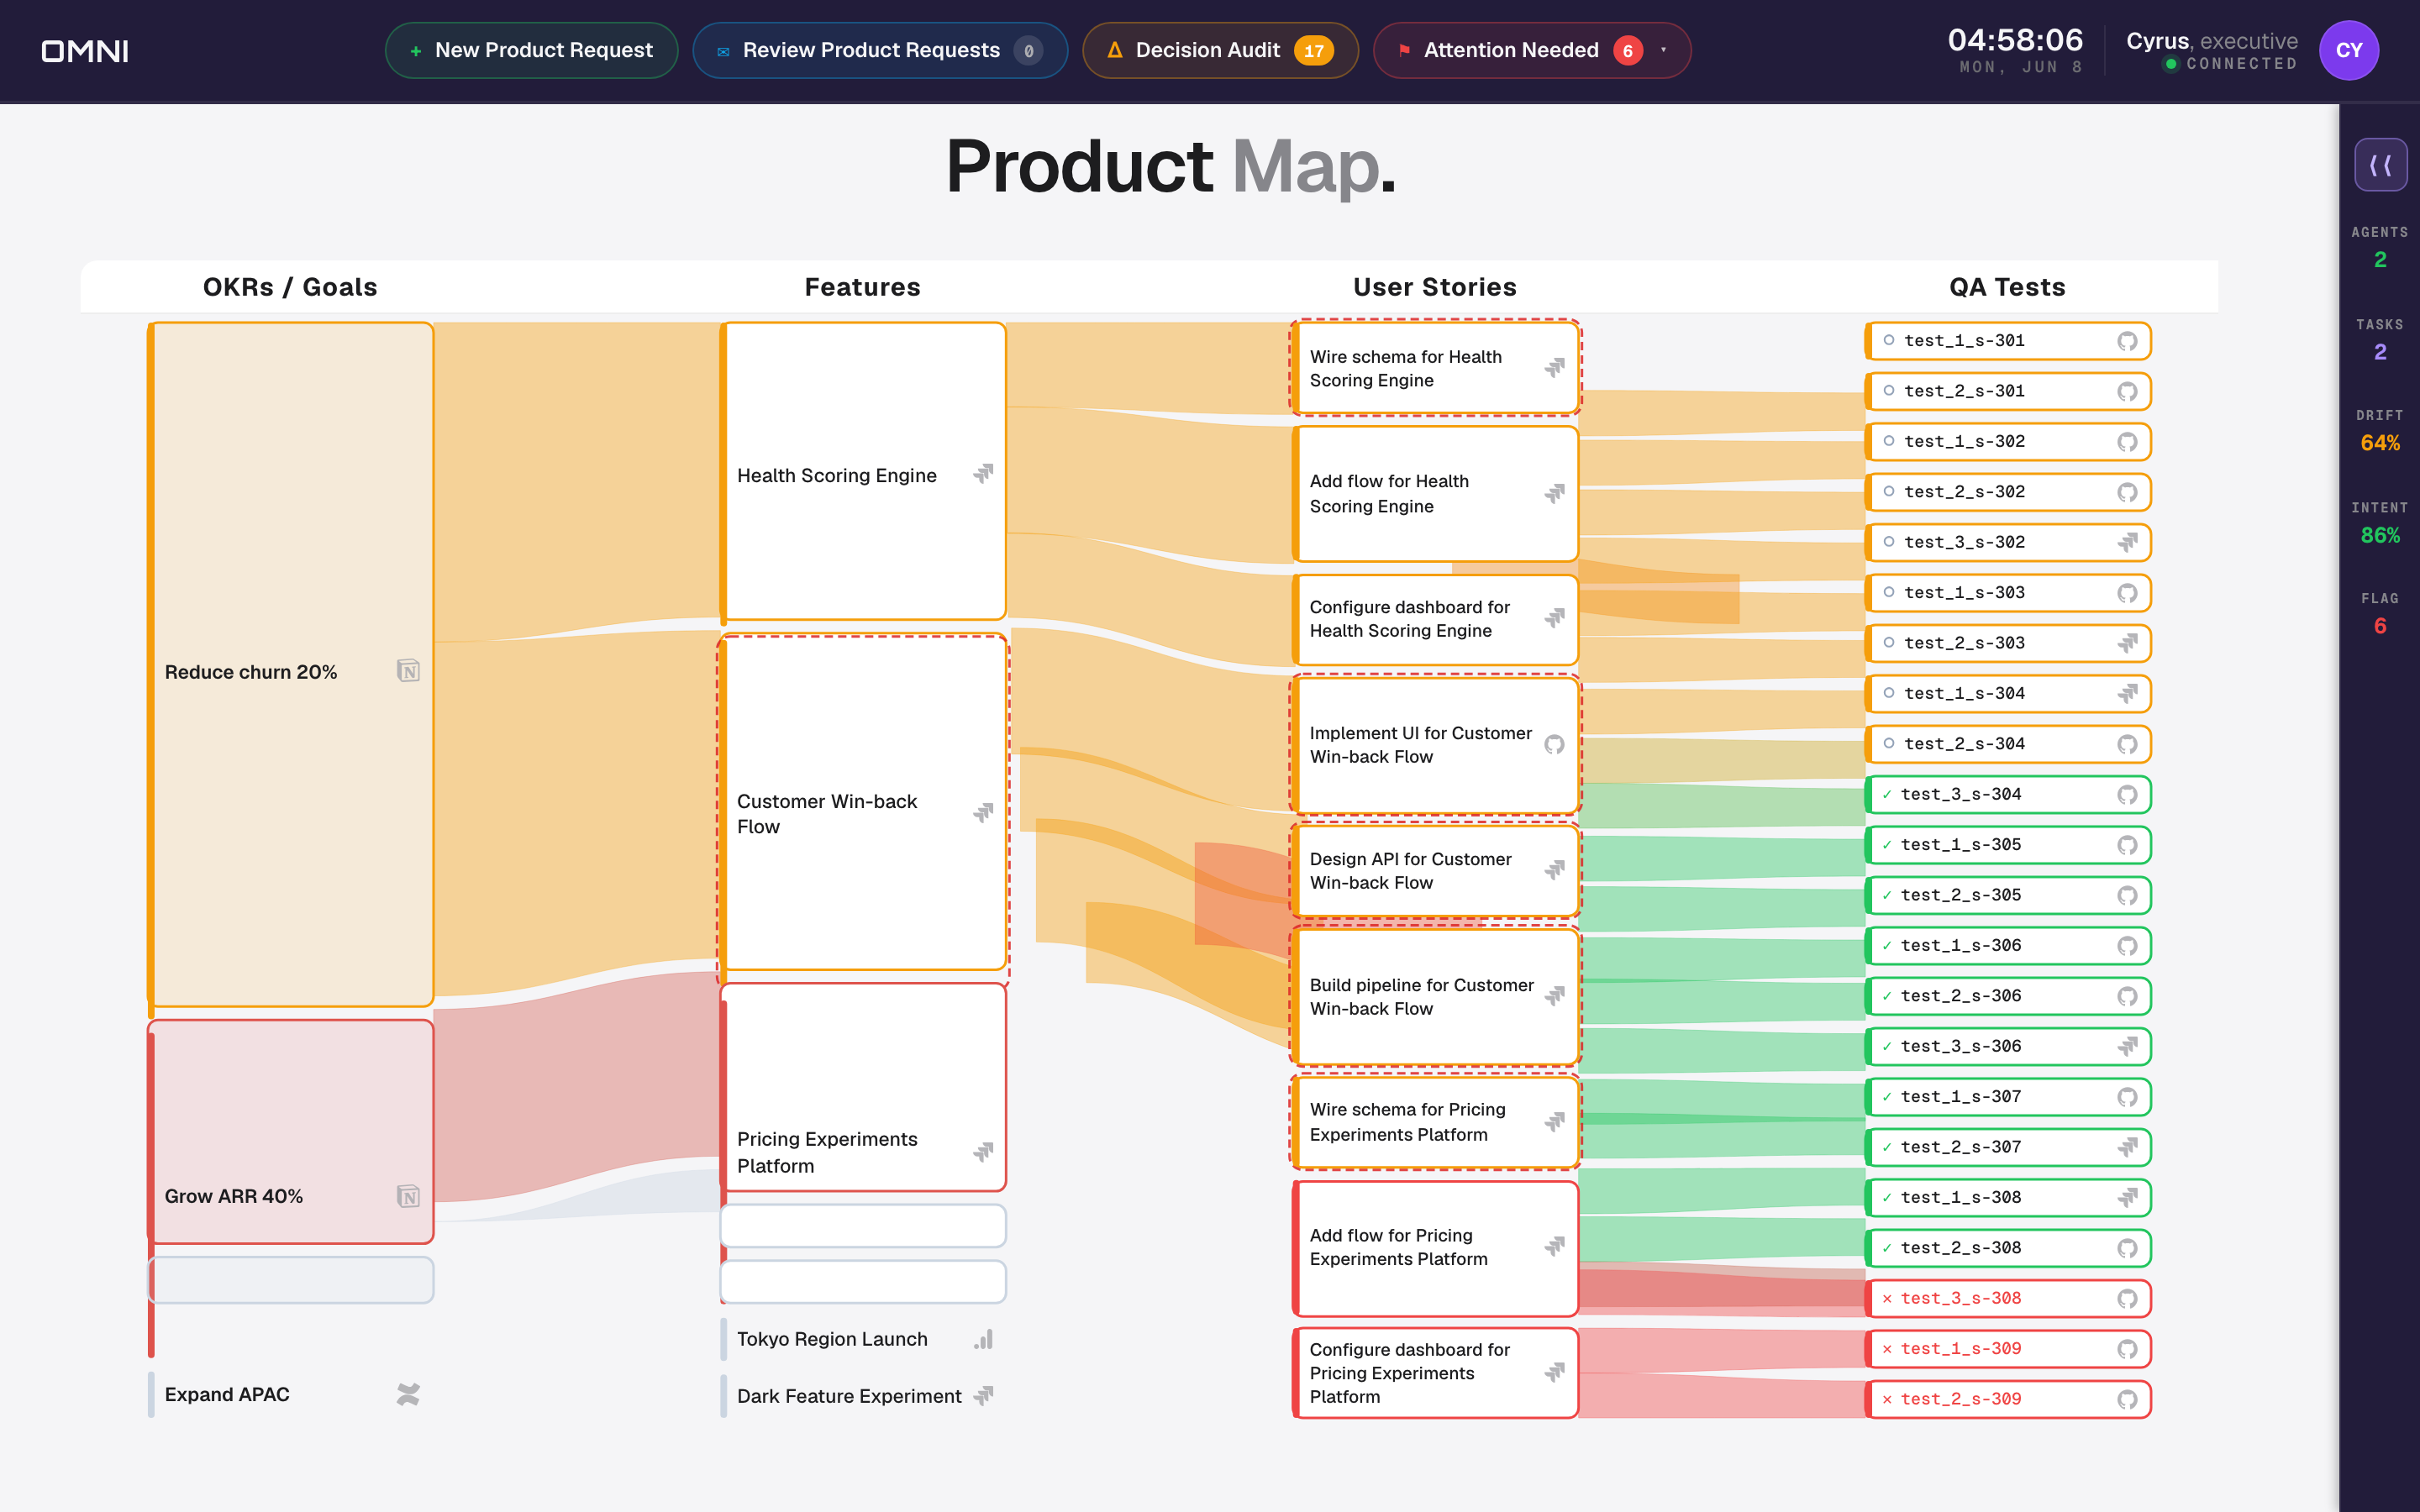Click GitHub icon on test_2_s-309
Image resolution: width=2420 pixels, height=1512 pixels.
pos(2127,1399)
